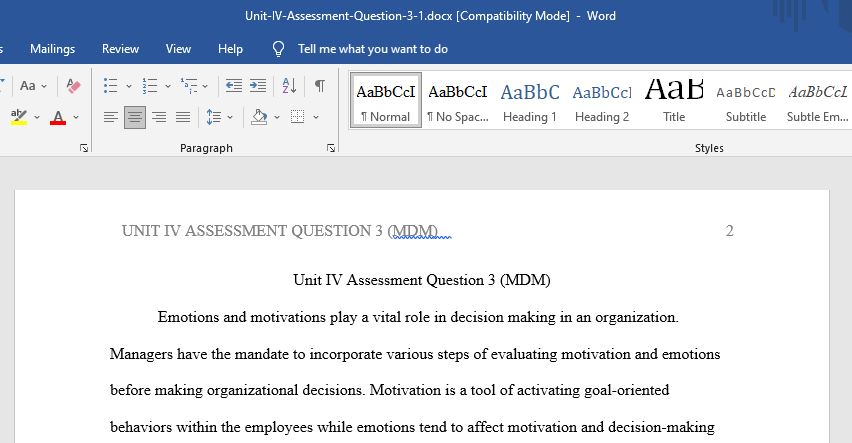
Task: Click header text UNIT IV ASSESSMENT QUESTION 3
Action: click(x=252, y=231)
